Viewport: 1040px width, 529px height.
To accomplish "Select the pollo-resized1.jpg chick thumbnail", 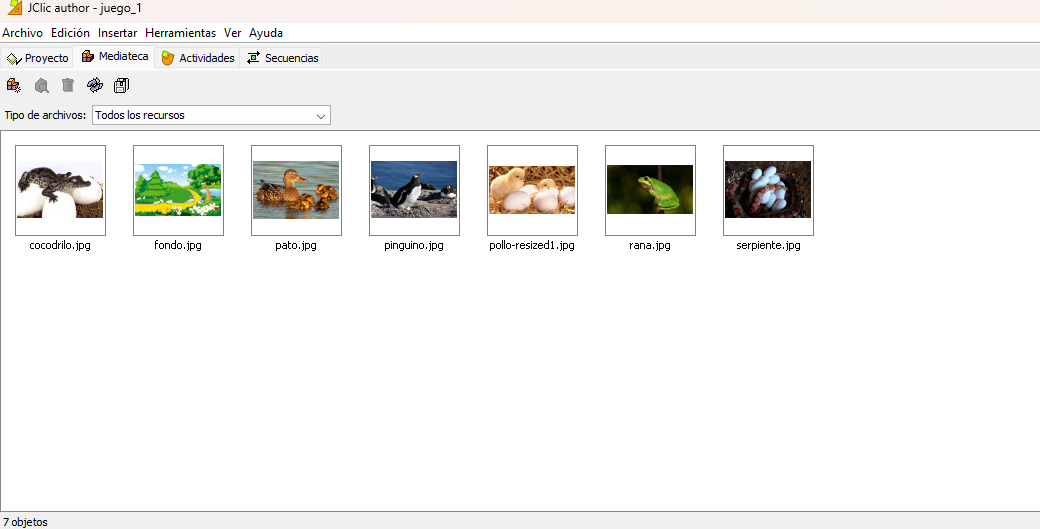I will click(533, 190).
